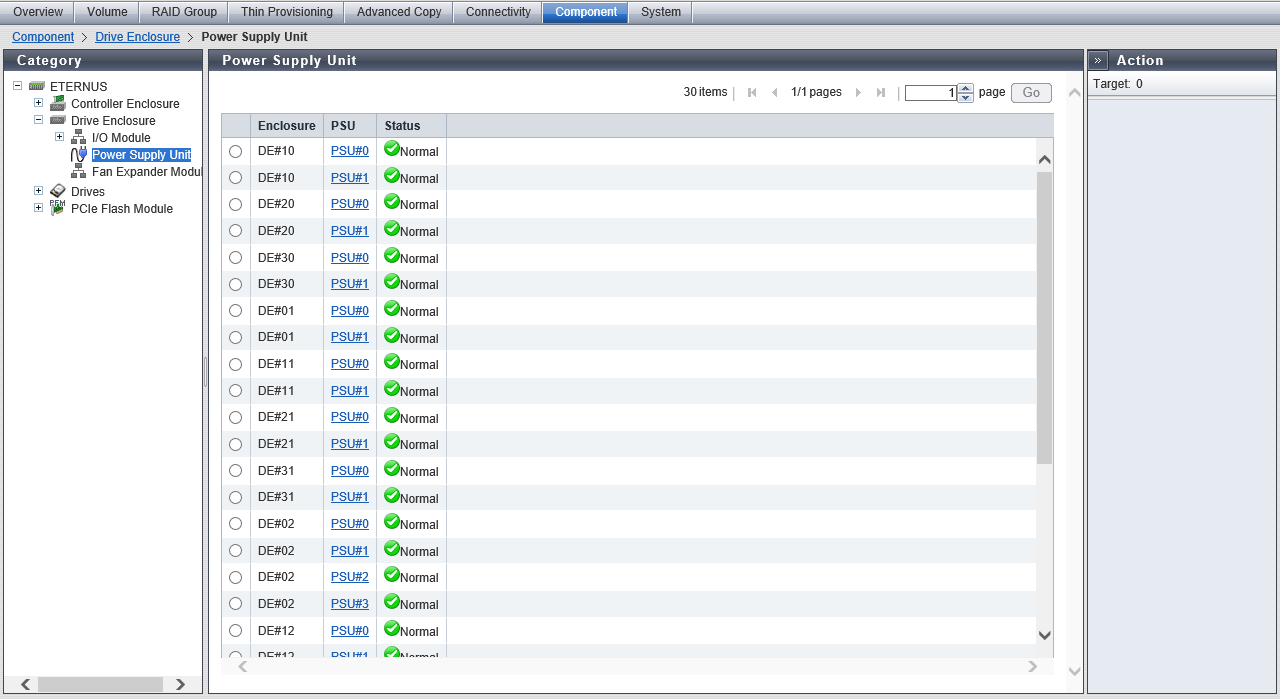Click the PCIe Flash Module icon
The image size is (1280, 699).
(58, 208)
